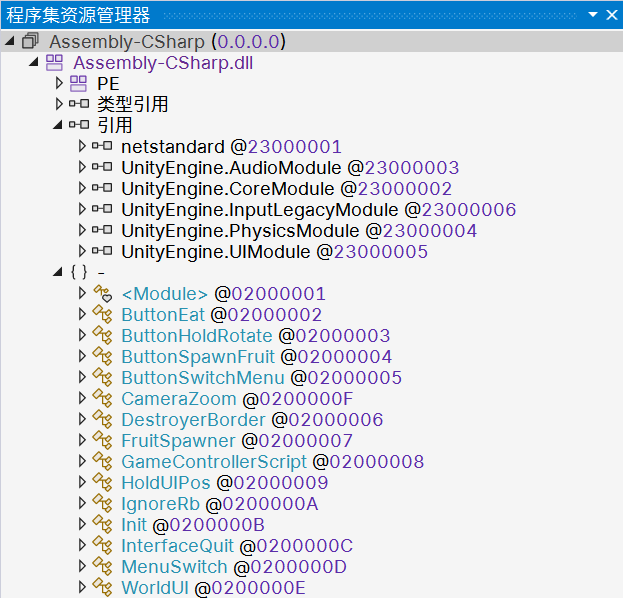Expand the FruitSpawner class node
The image size is (623, 598).
82,440
